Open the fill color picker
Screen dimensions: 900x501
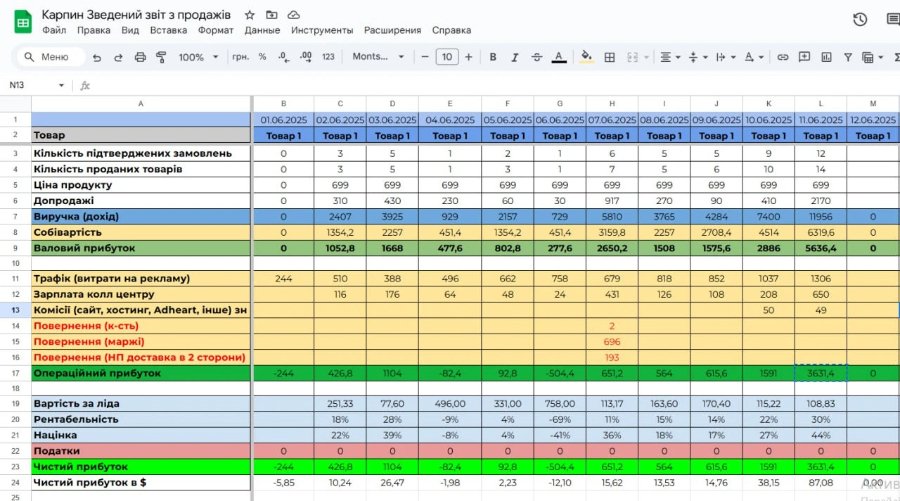click(587, 57)
